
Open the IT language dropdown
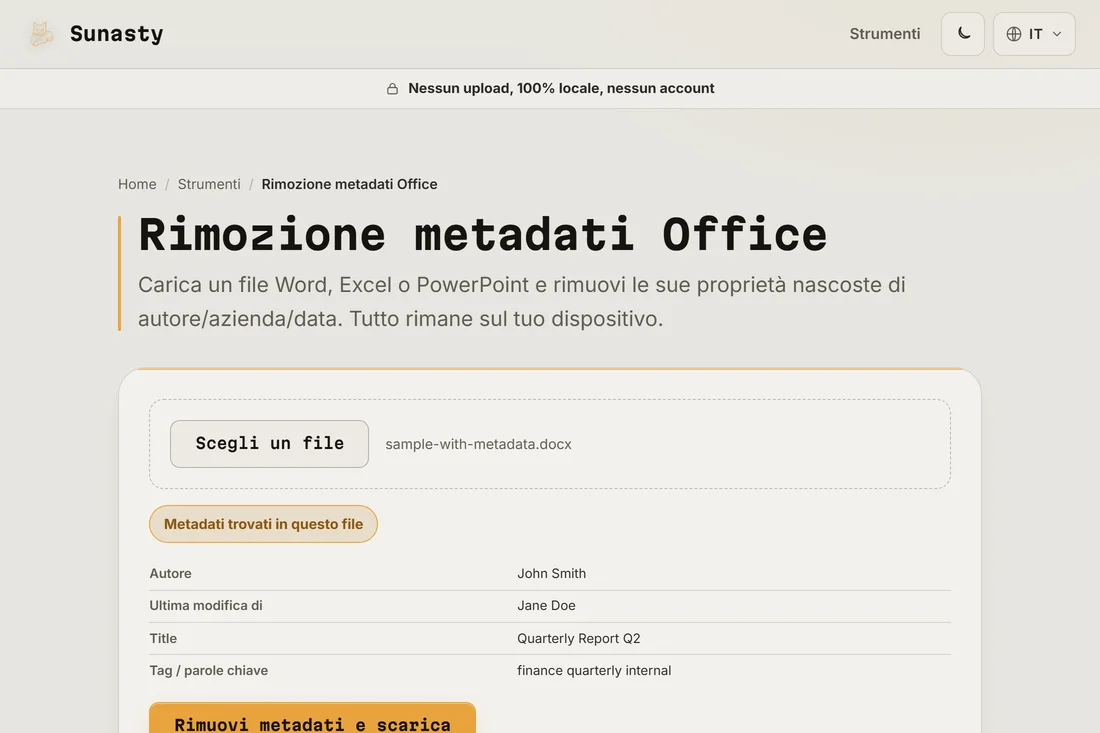pos(1034,34)
